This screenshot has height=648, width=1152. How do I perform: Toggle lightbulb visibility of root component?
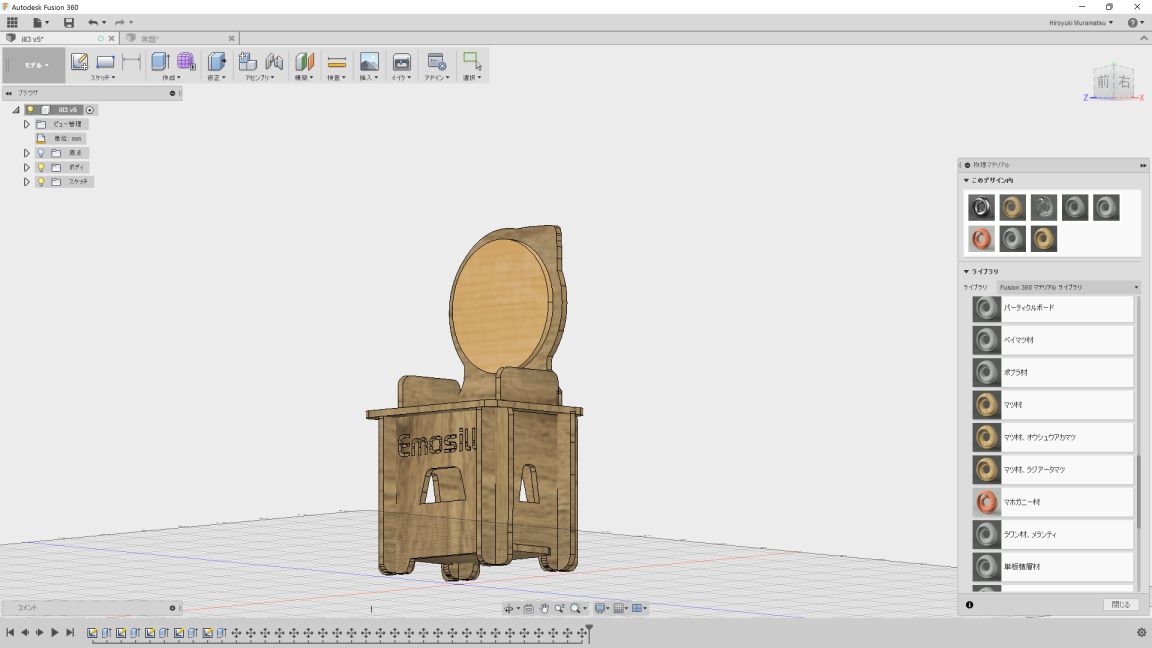click(30, 109)
